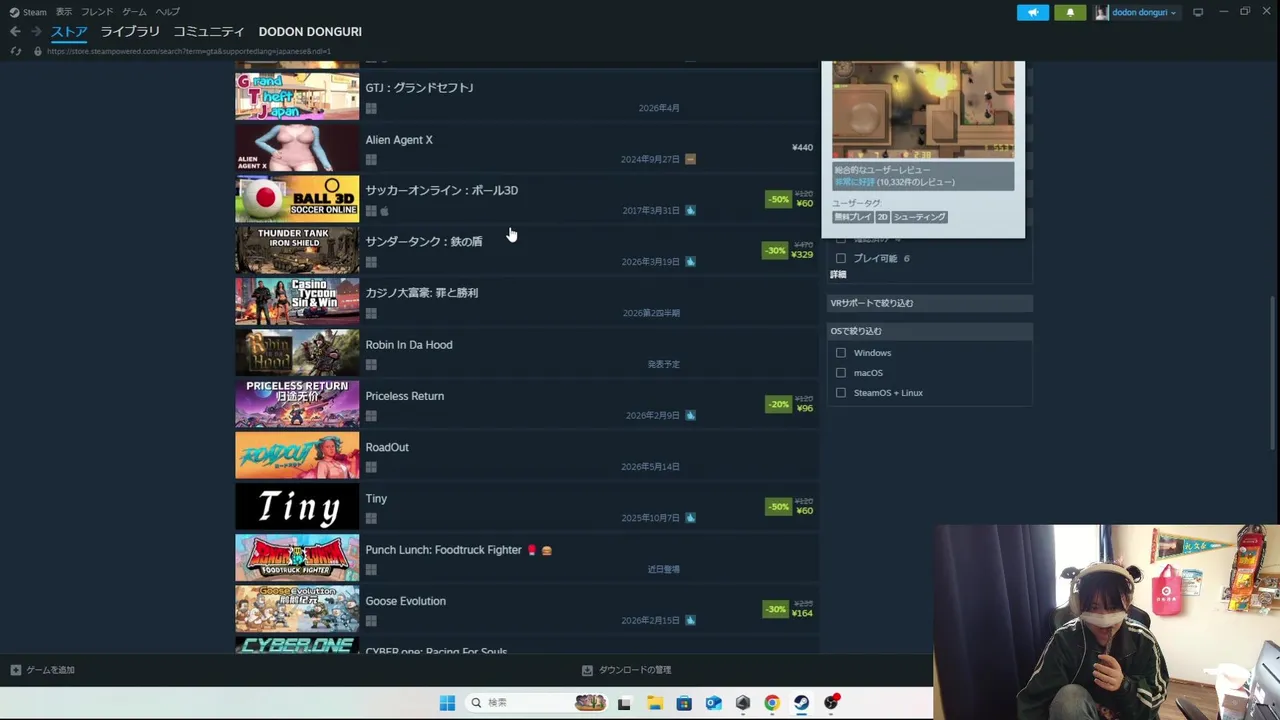
Task: Open Google Chrome from the taskbar
Action: [x=772, y=703]
